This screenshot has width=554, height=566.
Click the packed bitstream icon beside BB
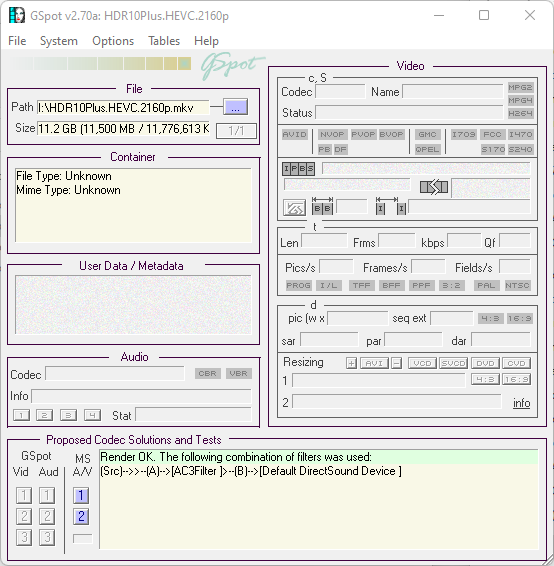294,208
